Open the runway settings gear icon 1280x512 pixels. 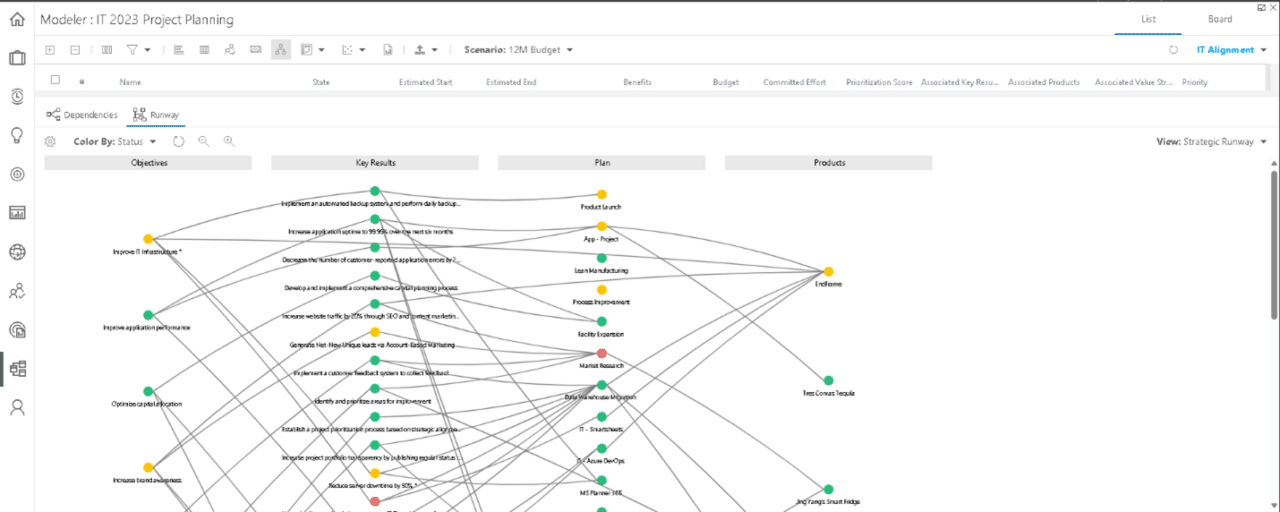tap(51, 142)
